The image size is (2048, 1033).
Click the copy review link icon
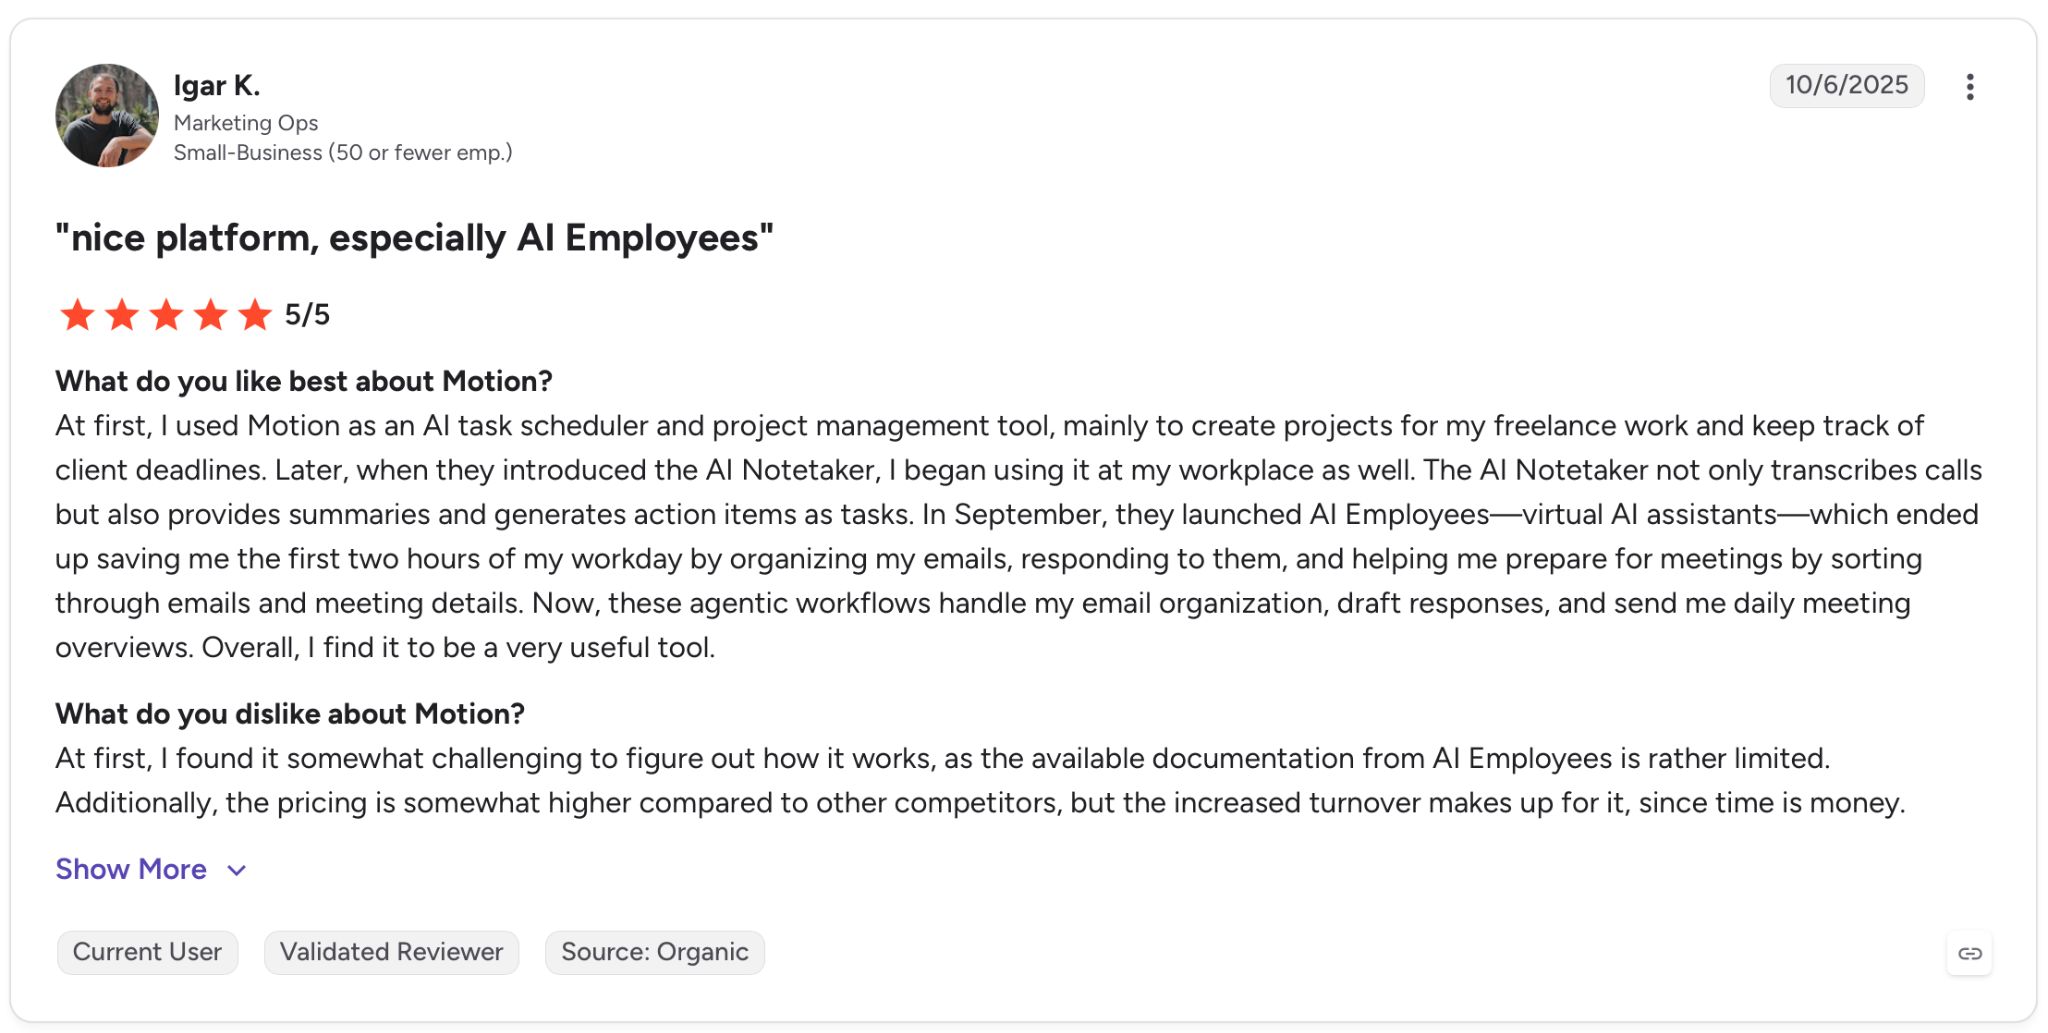tap(1969, 953)
